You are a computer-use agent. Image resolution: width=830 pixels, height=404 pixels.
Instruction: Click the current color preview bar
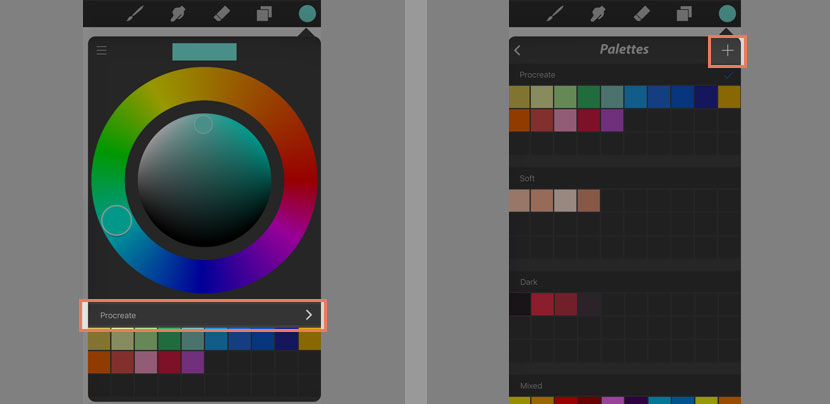[204, 52]
